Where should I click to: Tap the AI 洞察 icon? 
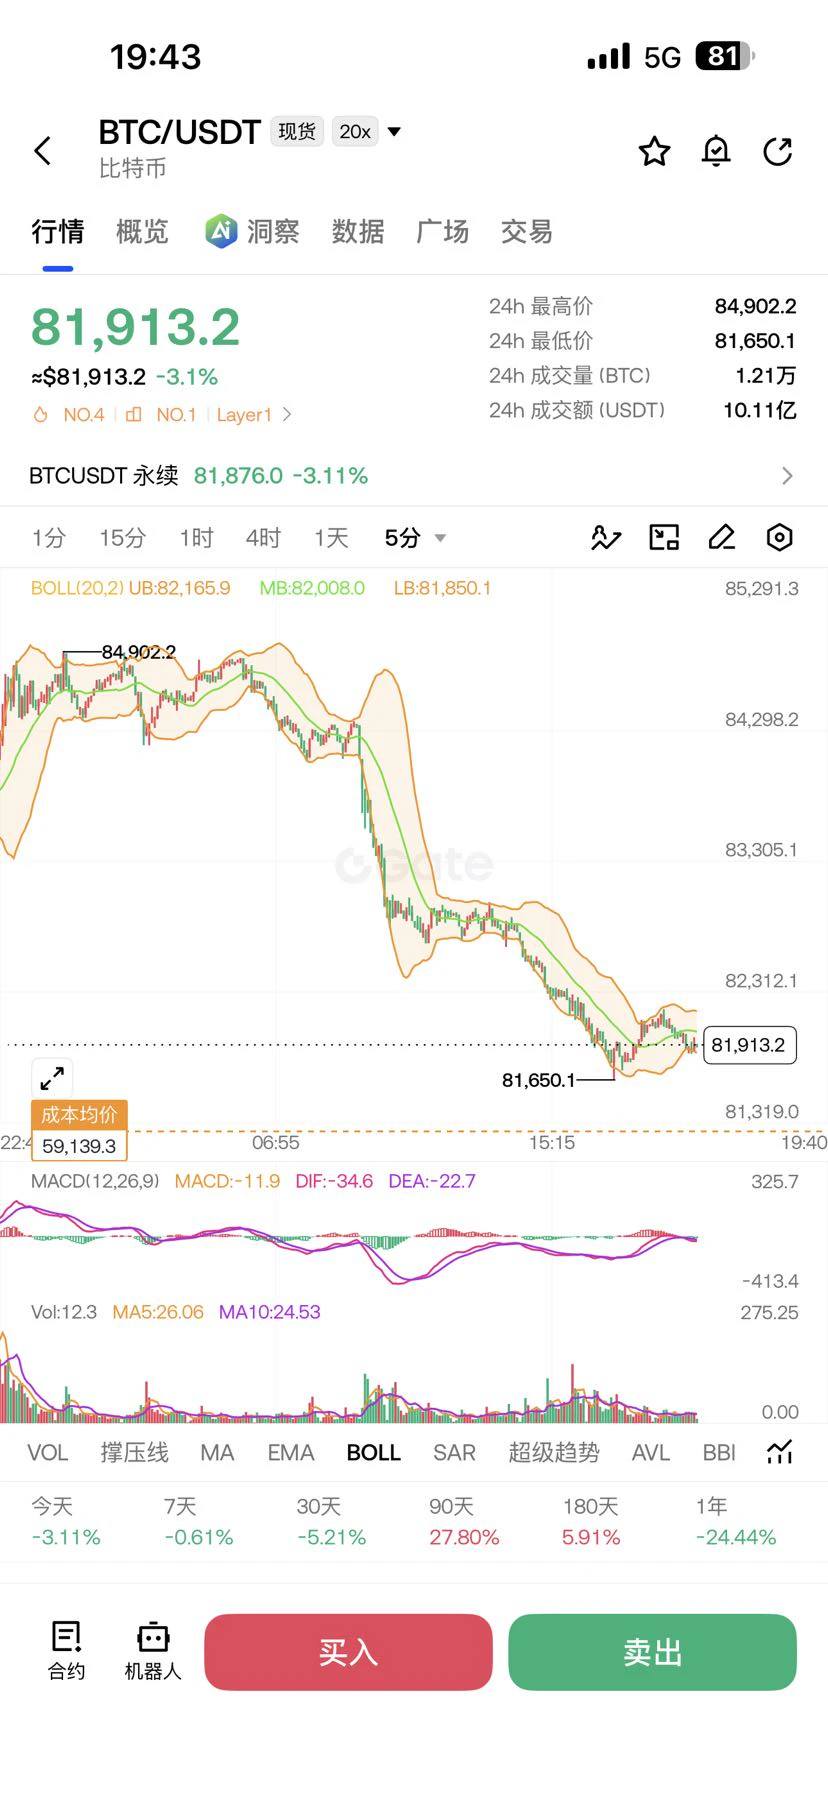[221, 231]
